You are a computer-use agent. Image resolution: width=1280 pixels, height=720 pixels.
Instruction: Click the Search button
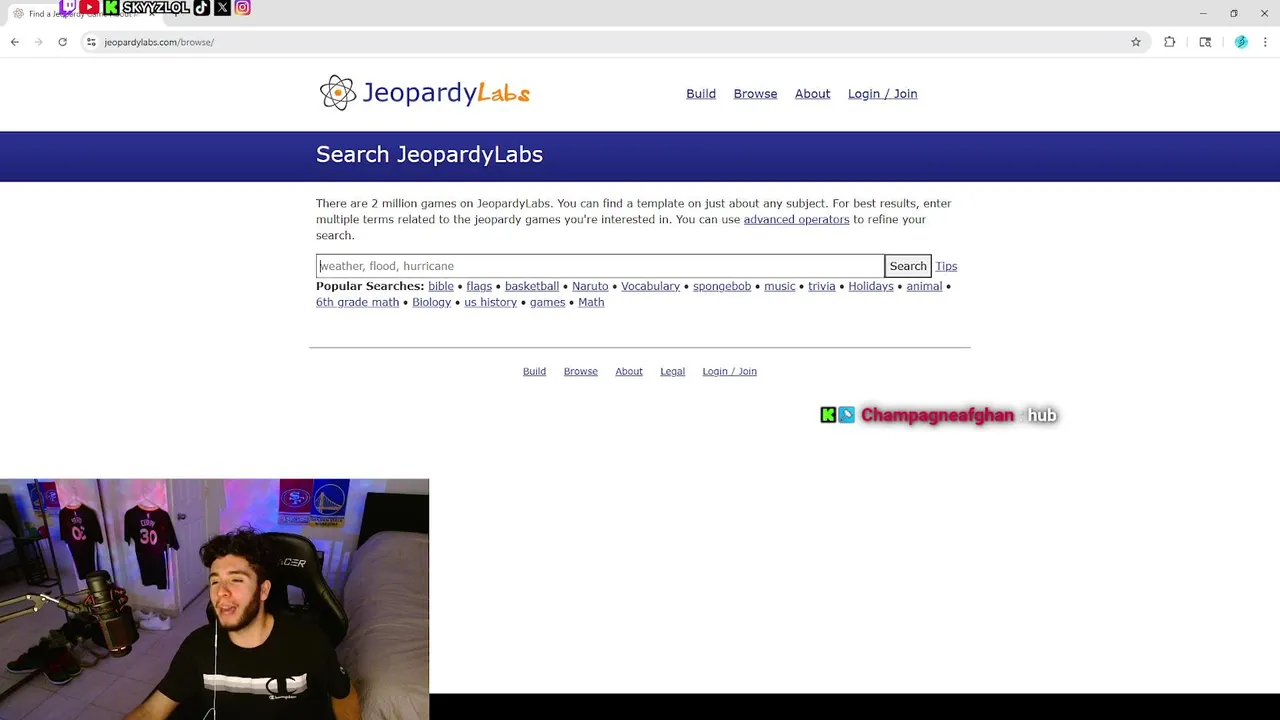coord(908,266)
